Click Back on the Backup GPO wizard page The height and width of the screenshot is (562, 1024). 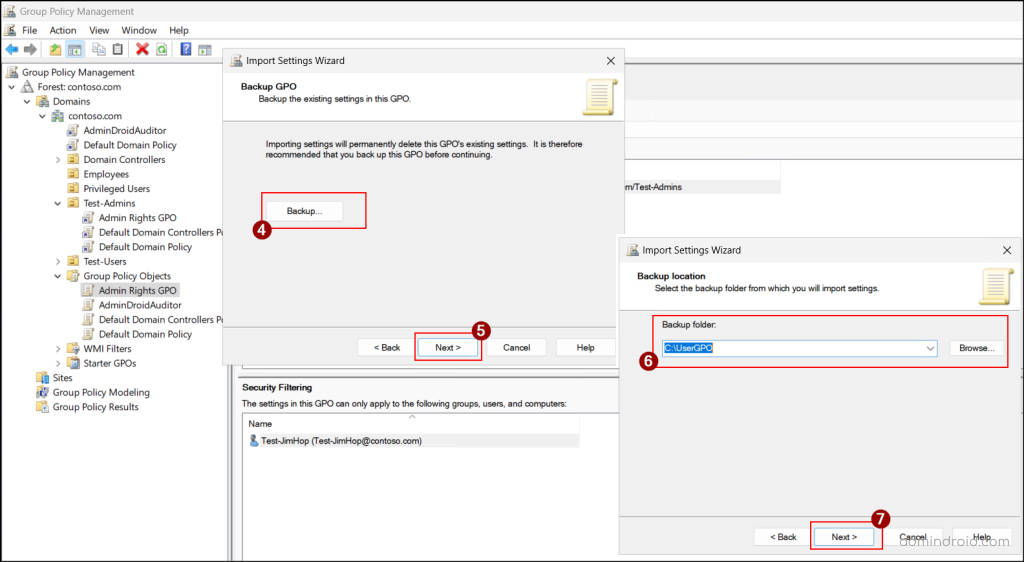point(387,347)
